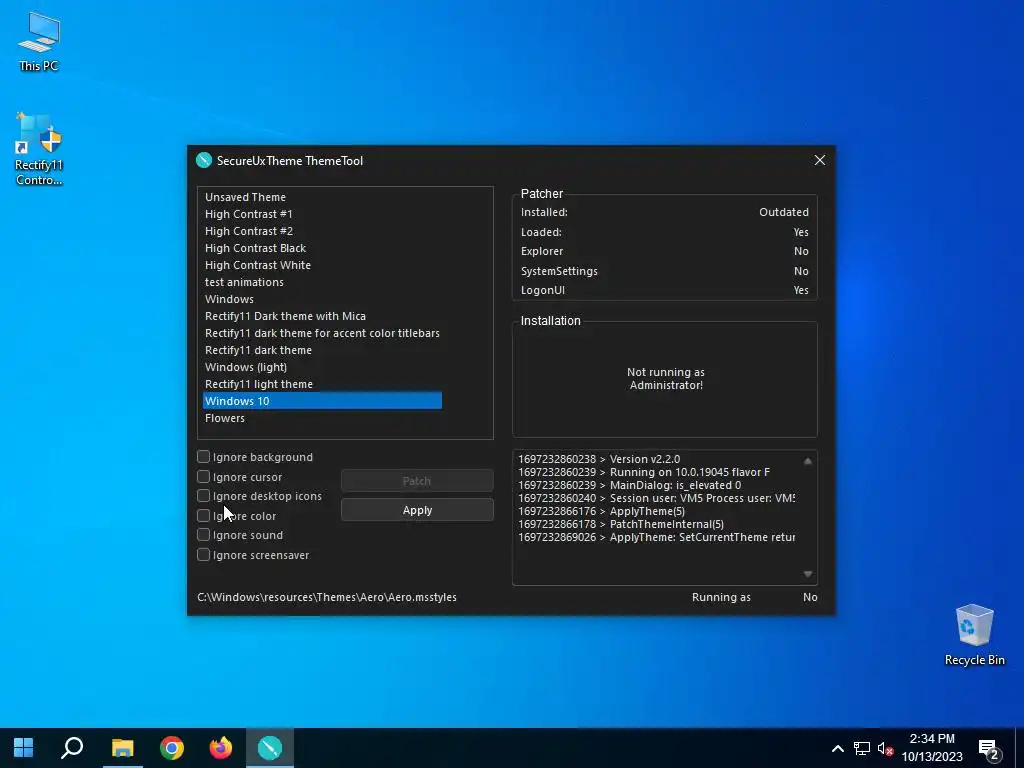Click the SystemSettings status row

664,271
